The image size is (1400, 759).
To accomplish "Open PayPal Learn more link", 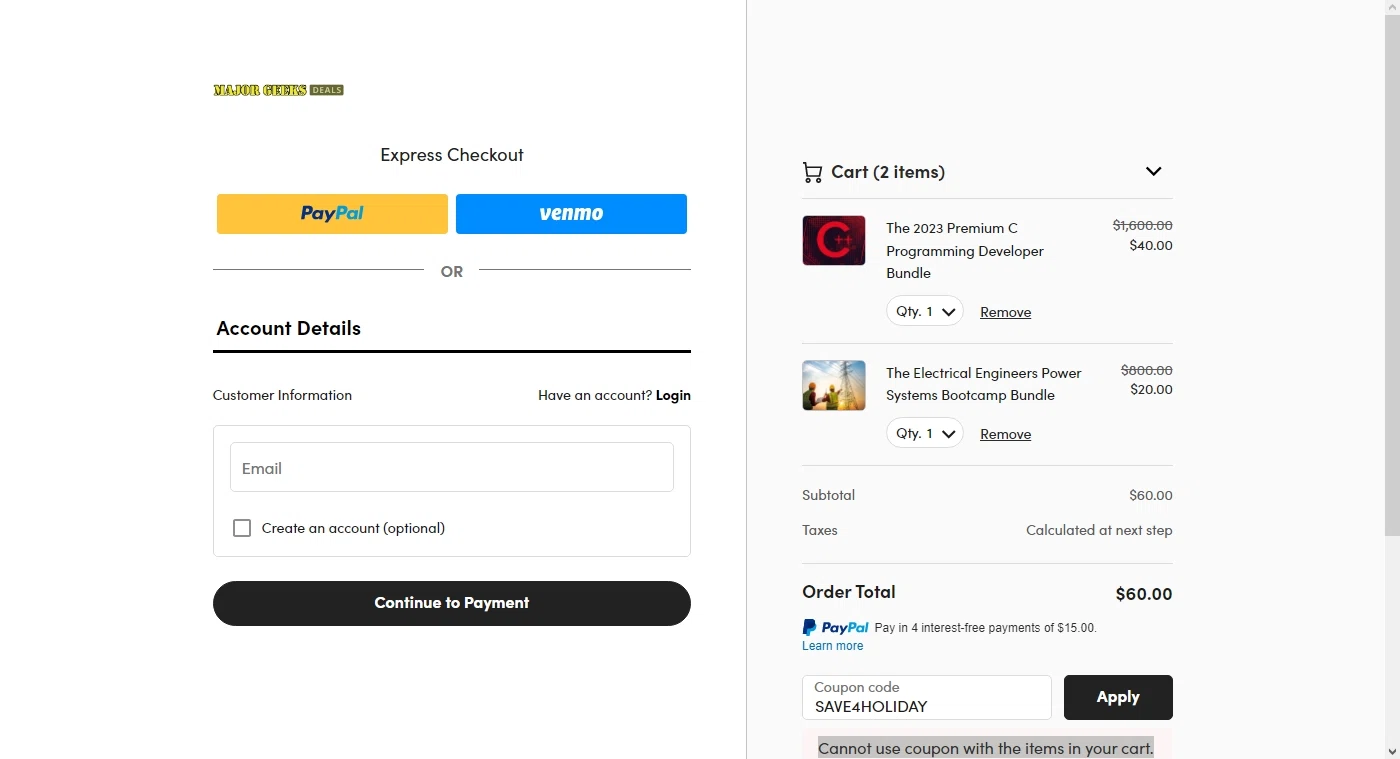I will [x=832, y=646].
